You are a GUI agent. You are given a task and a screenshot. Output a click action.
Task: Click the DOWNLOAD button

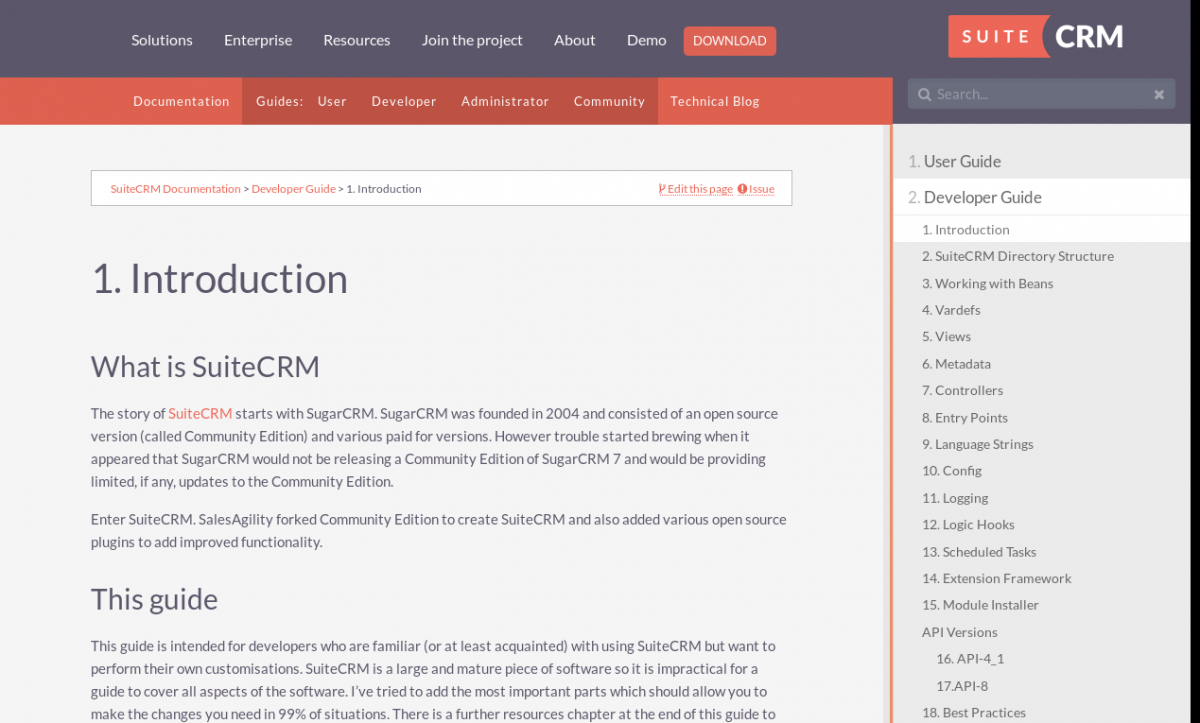(729, 40)
